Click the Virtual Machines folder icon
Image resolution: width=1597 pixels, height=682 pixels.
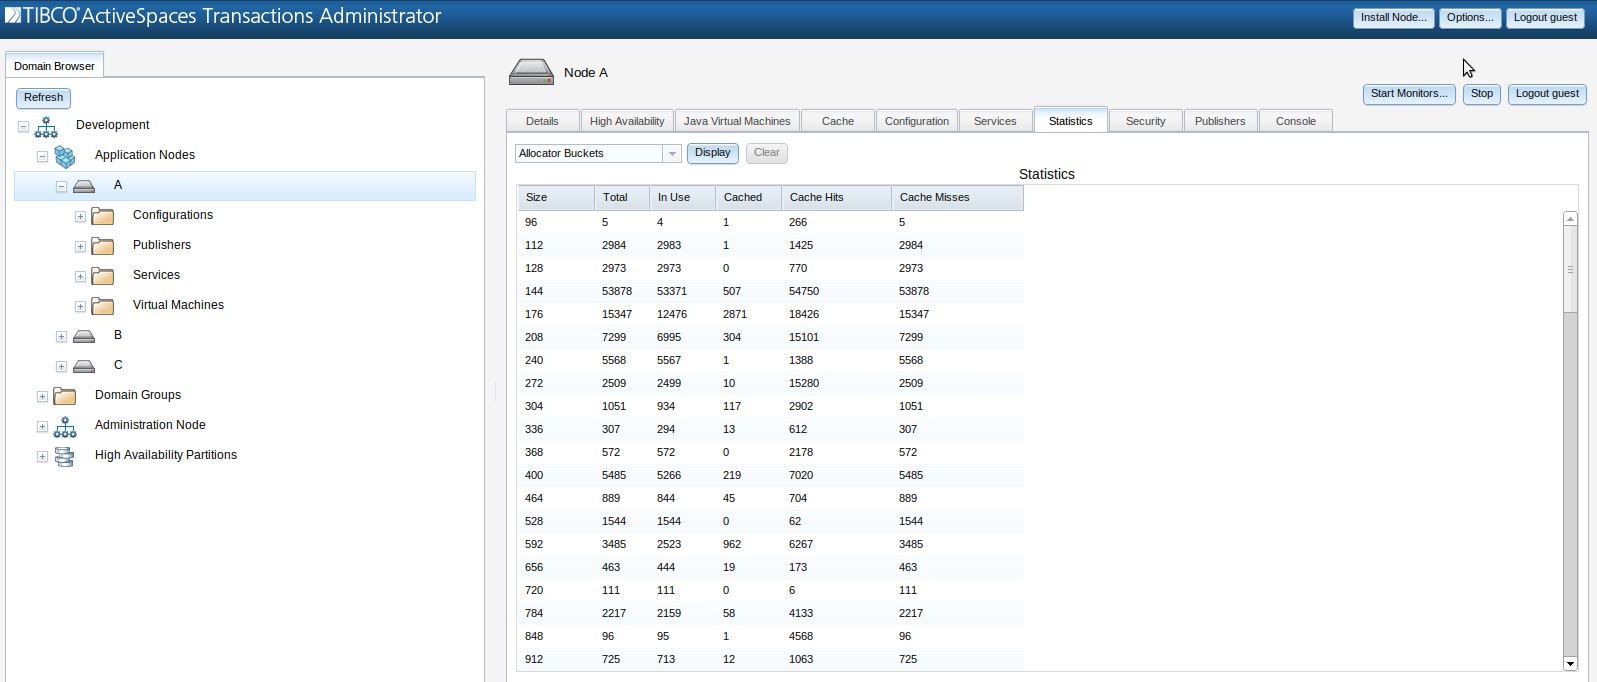point(103,307)
